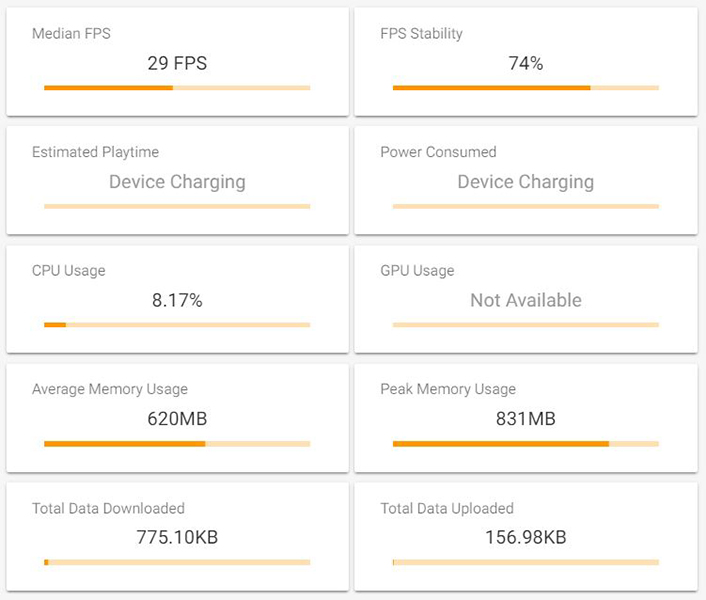Click the Peak Memory Usage progress bar
This screenshot has height=600, width=706.
pyautogui.click(x=526, y=443)
